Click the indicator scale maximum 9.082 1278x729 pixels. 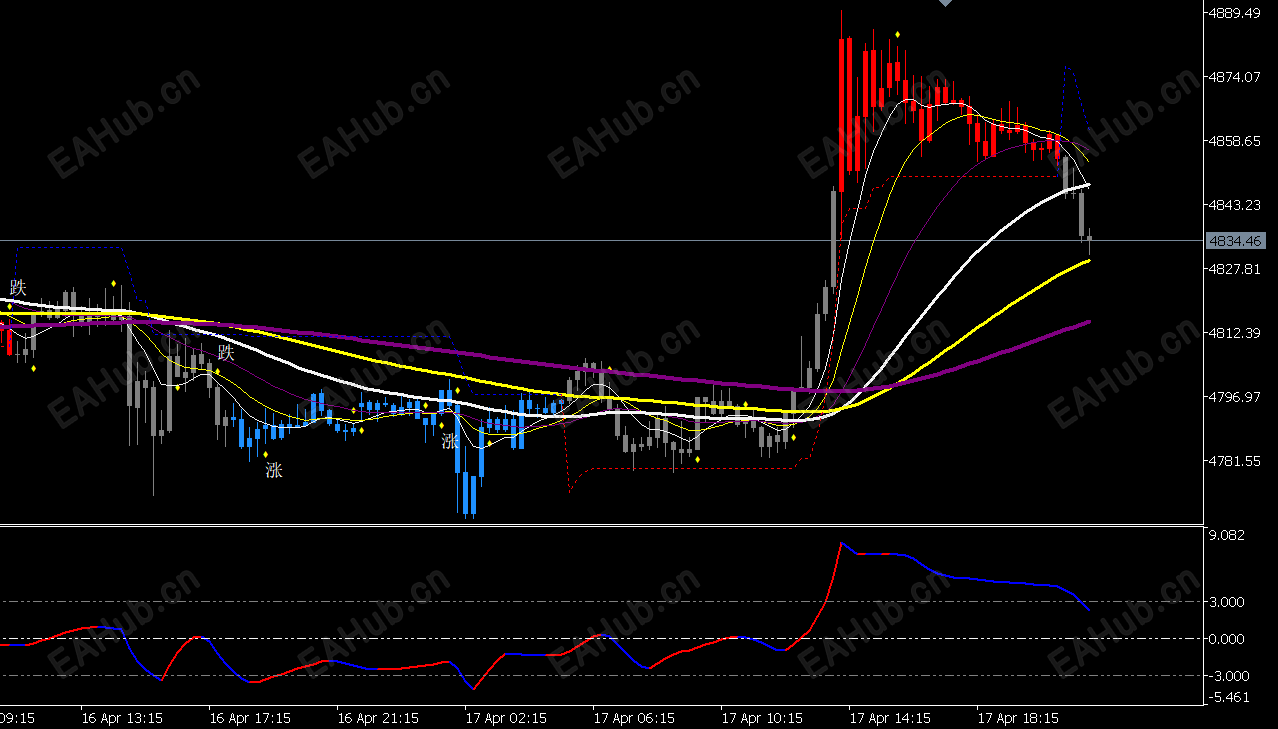(1227, 535)
